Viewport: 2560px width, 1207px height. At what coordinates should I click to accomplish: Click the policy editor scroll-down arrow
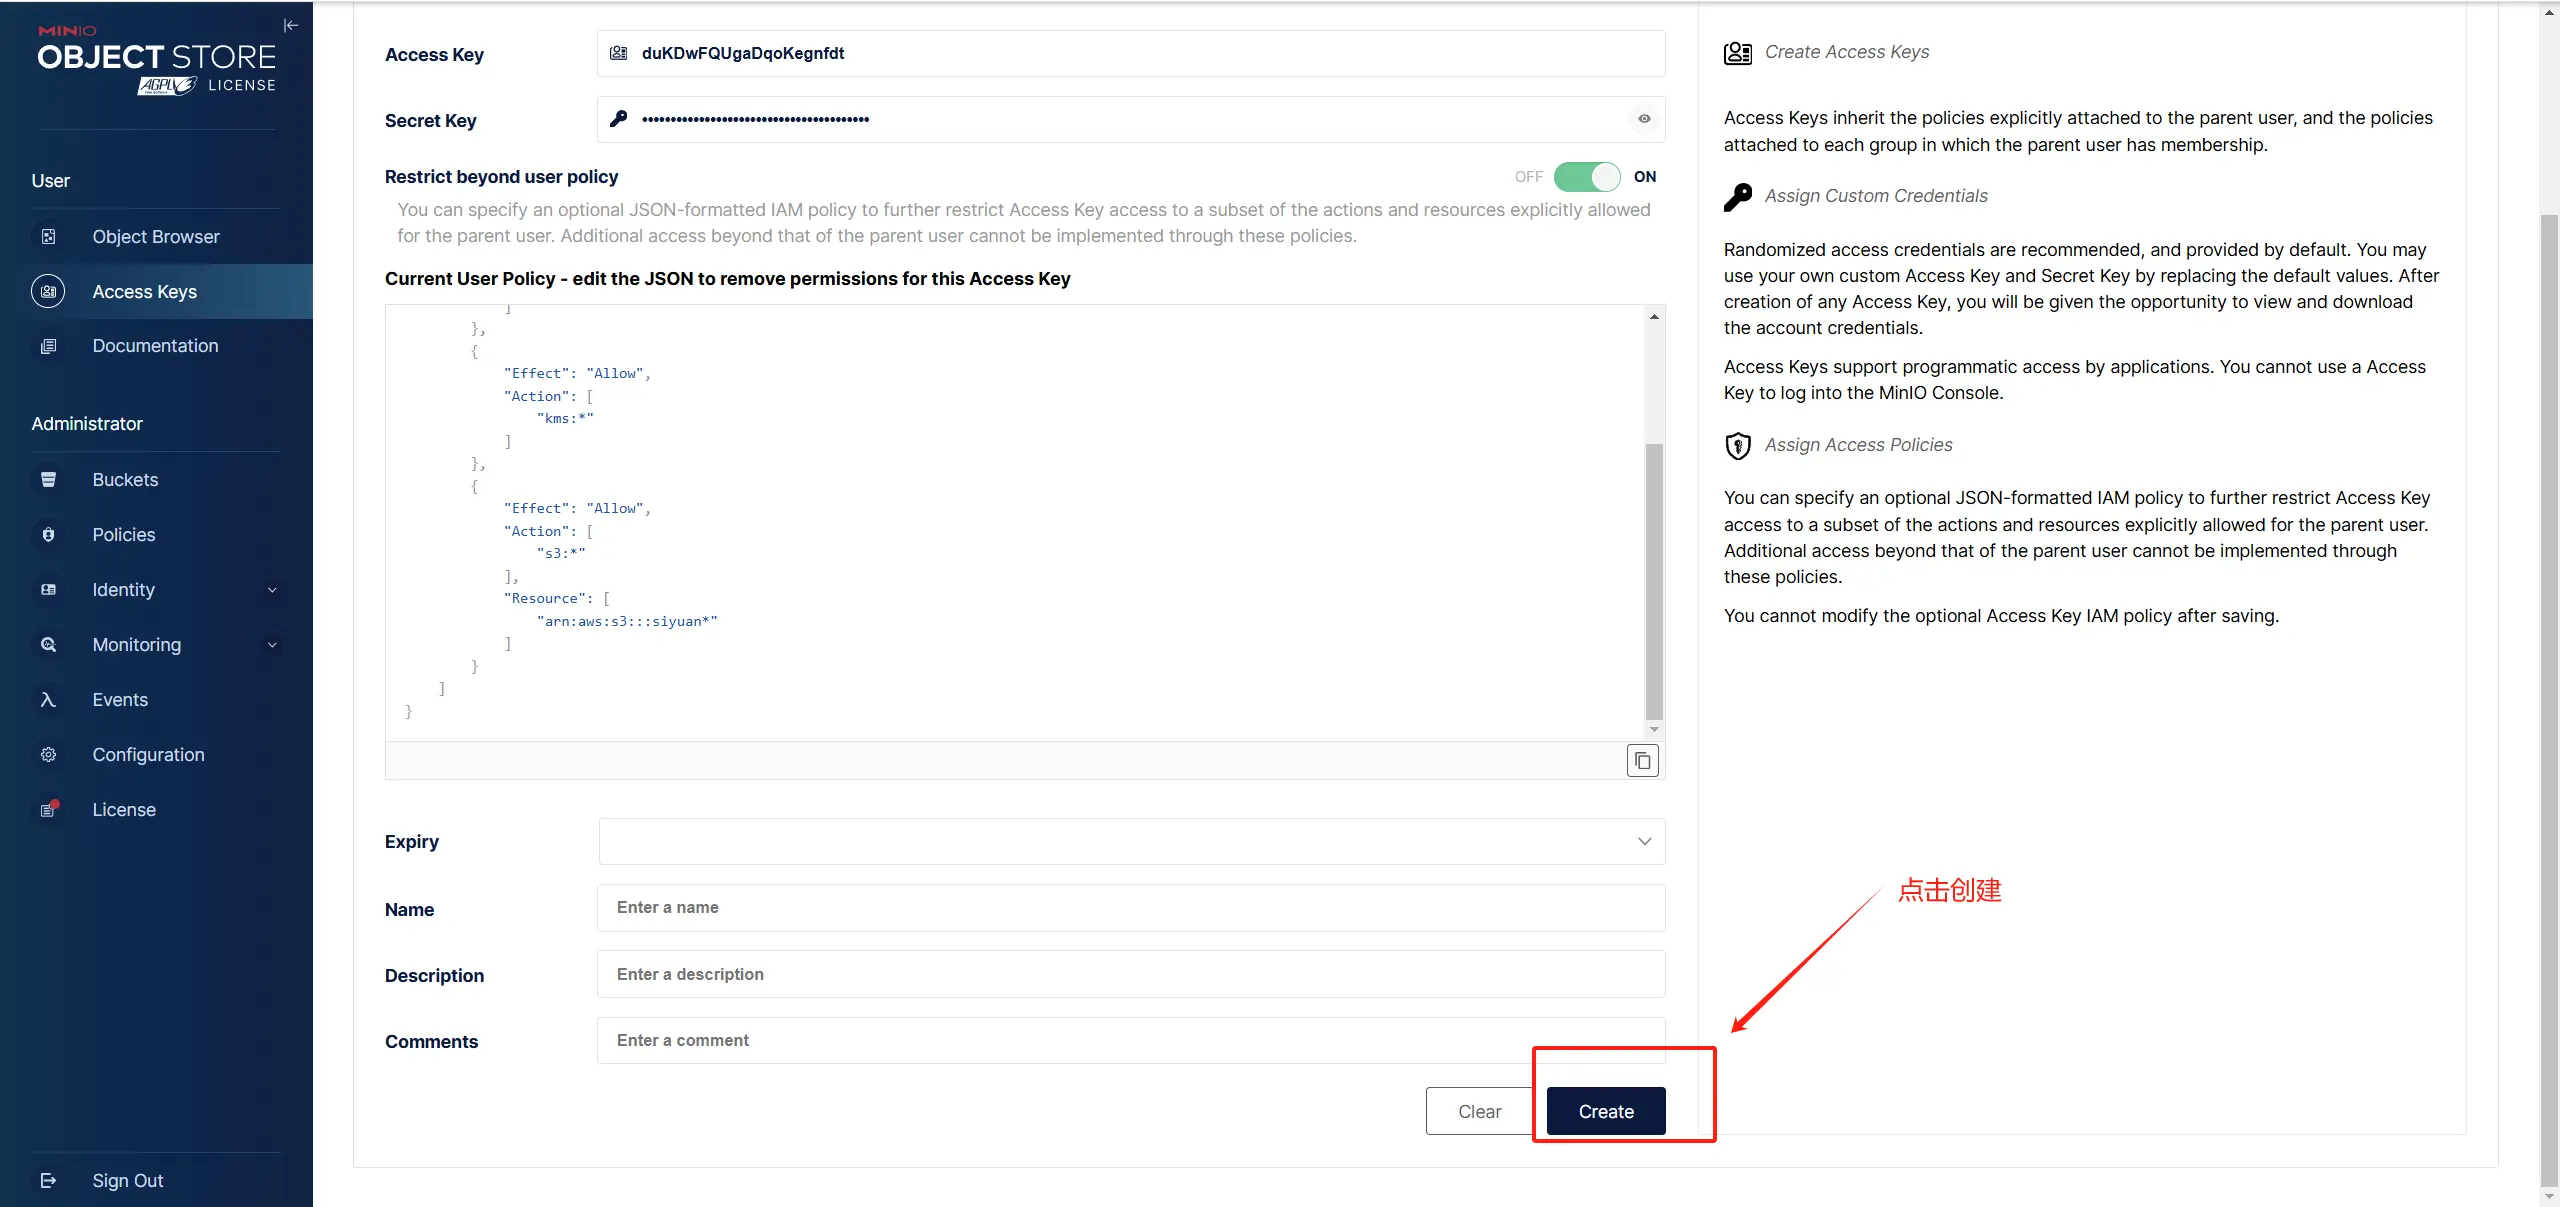pyautogui.click(x=1654, y=730)
